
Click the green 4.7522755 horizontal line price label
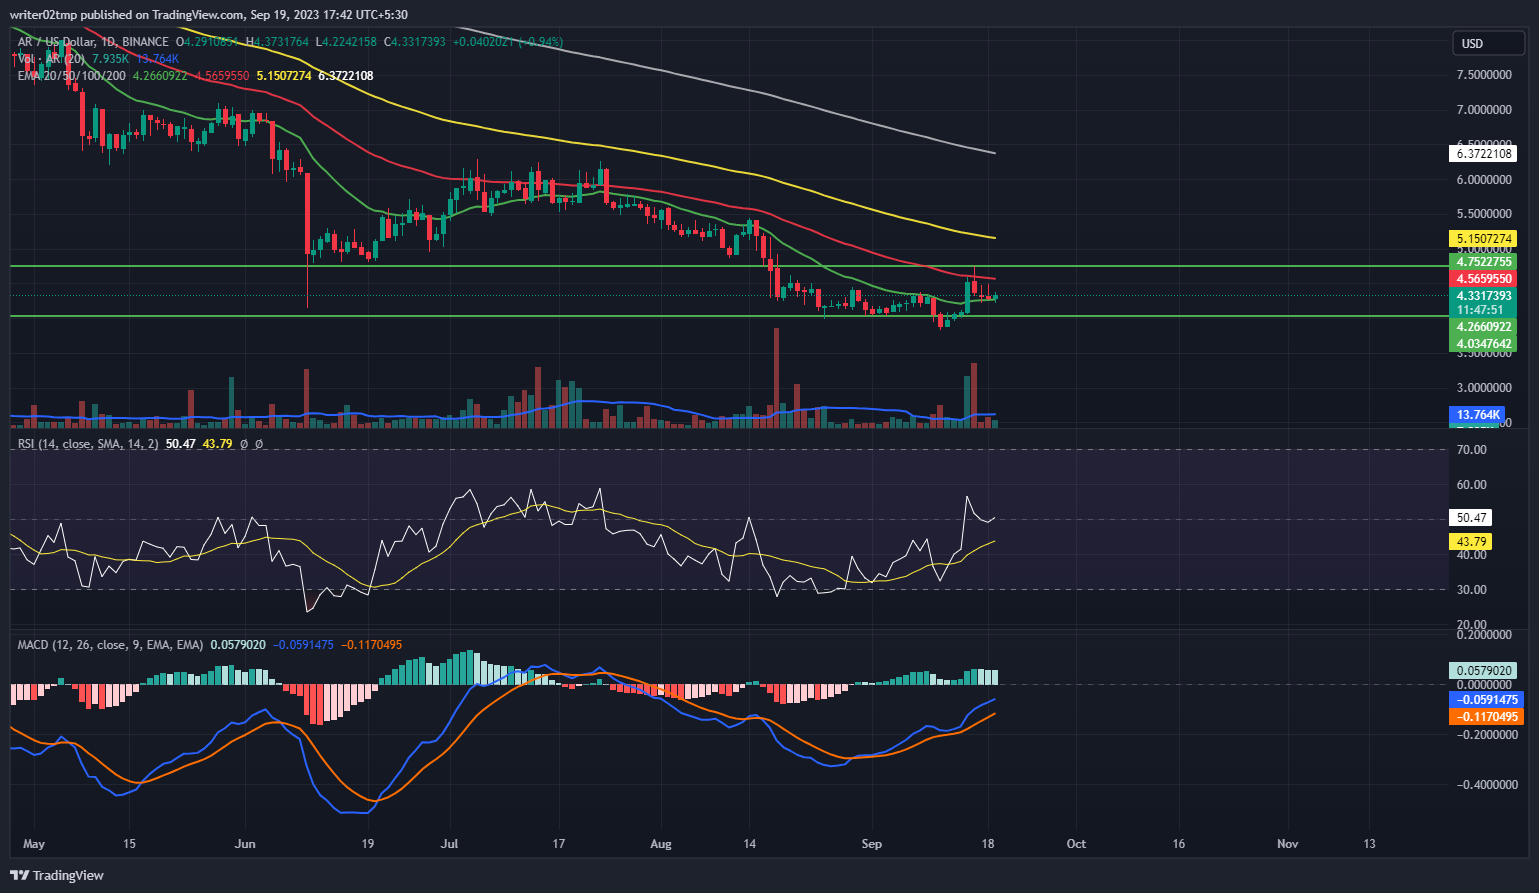1484,262
